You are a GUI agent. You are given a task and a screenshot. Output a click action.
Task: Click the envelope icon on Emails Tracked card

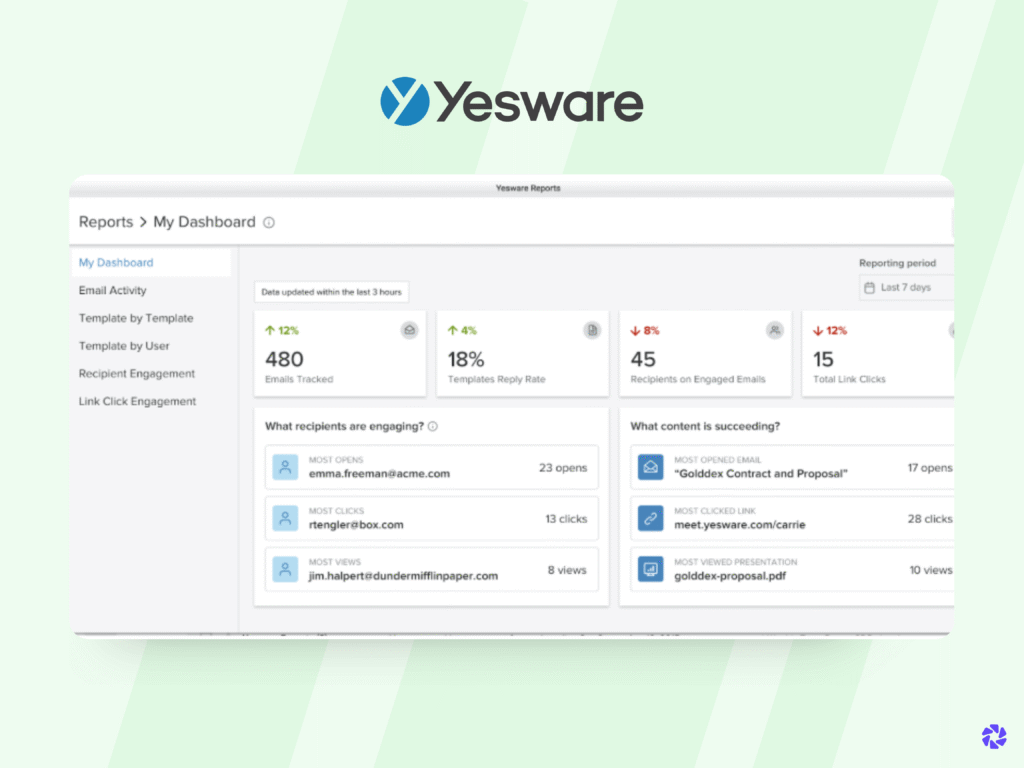[x=409, y=330]
